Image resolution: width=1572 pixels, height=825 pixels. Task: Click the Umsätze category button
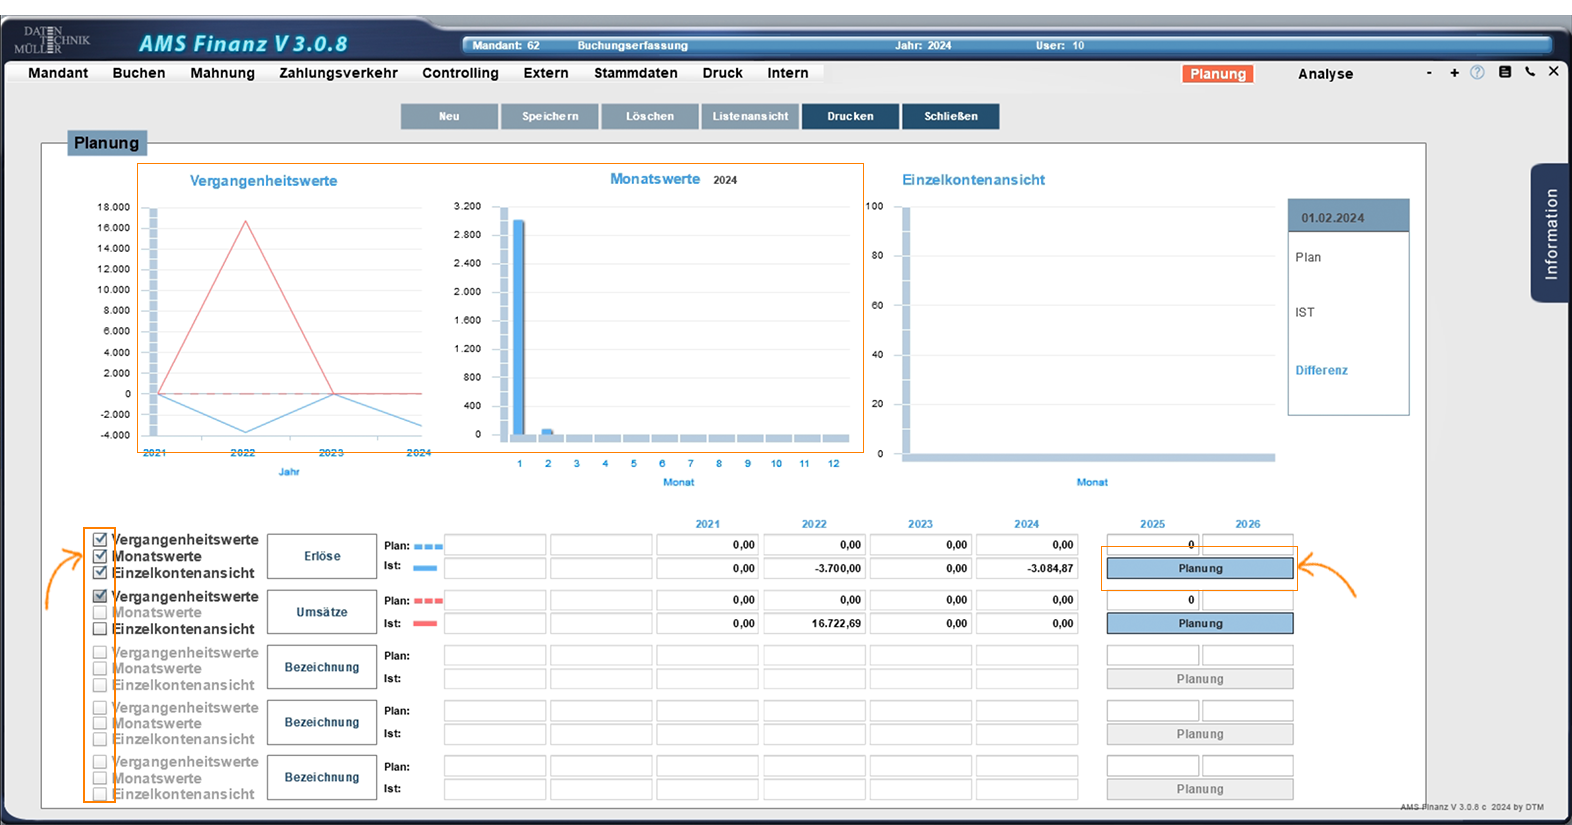pos(322,612)
